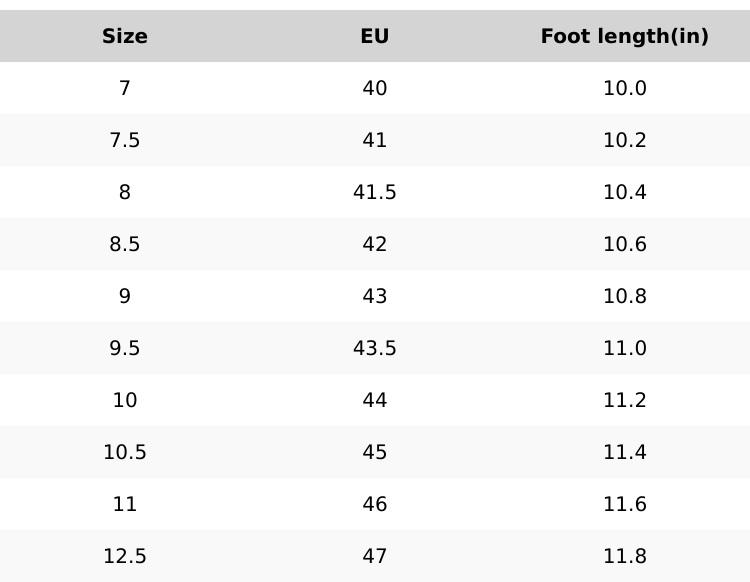Select EU value 41.5
The width and height of the screenshot is (750, 582).
[x=375, y=192]
